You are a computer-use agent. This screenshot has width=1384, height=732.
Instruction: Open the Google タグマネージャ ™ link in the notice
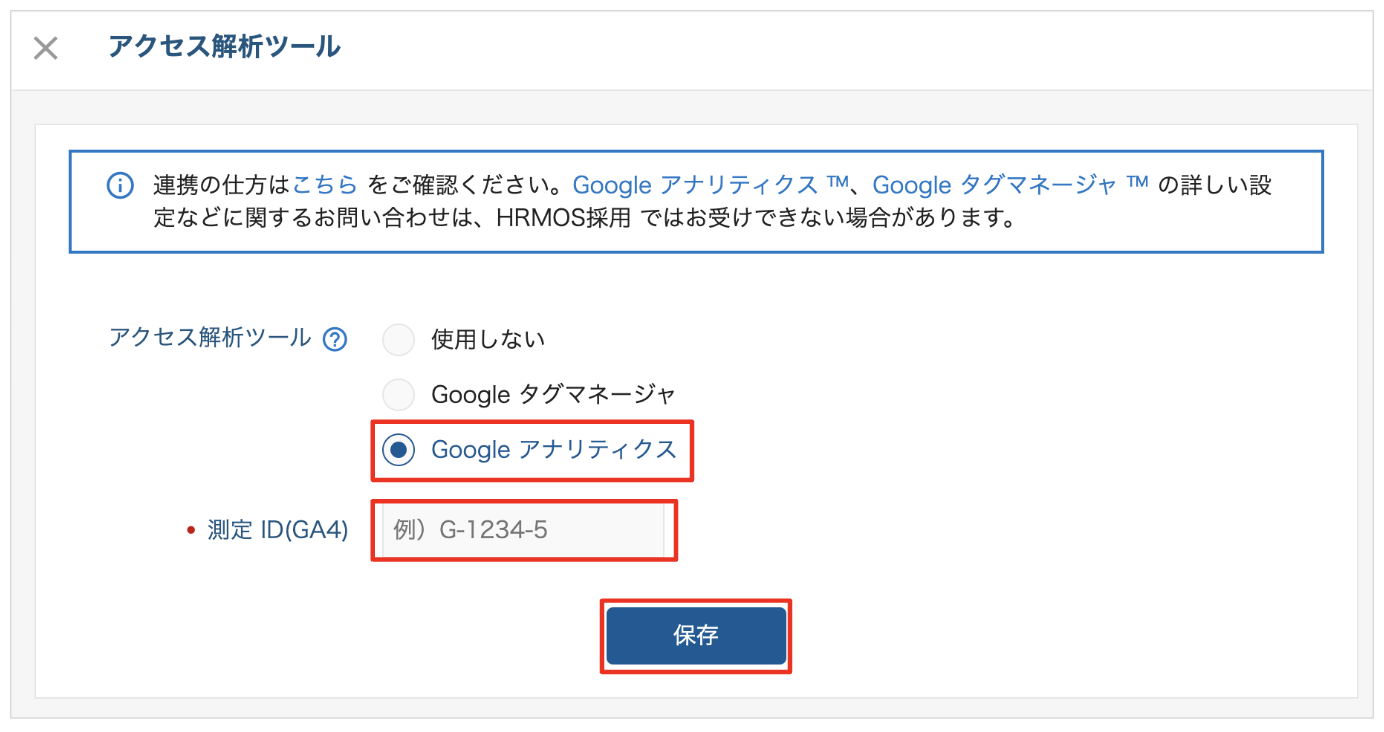pyautogui.click(x=1010, y=185)
